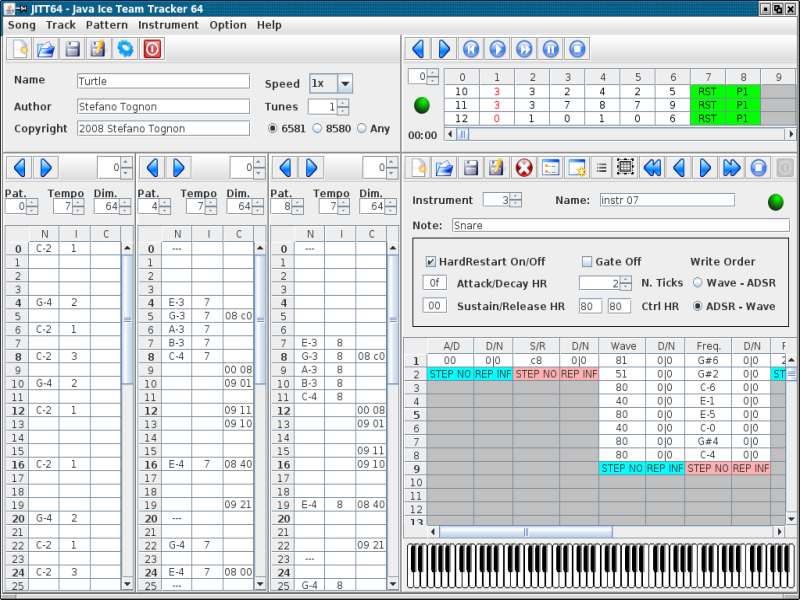Screen dimensions: 800x600
Task: Click the Author text field
Action: [x=163, y=106]
